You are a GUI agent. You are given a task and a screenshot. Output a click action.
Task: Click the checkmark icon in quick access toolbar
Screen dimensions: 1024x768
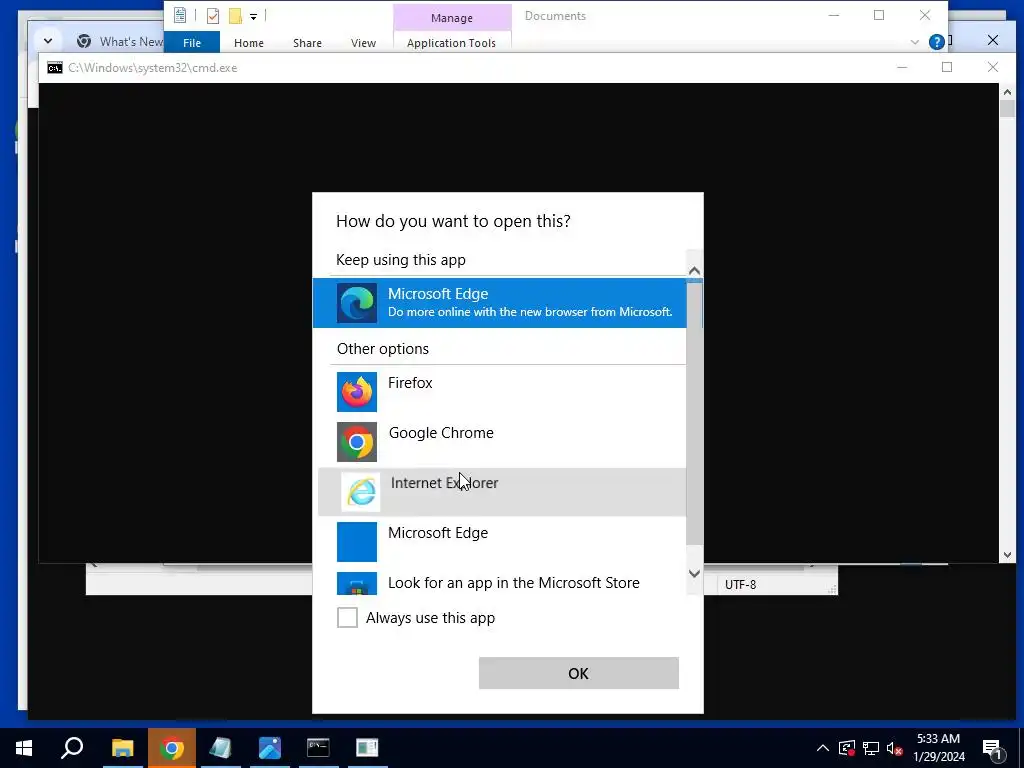tap(213, 15)
